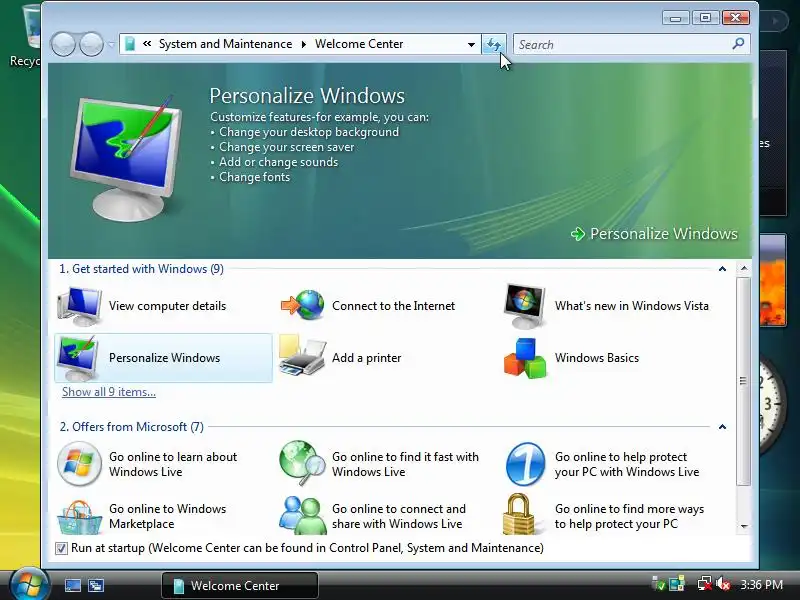Click Go online to help protect your PC text
The image size is (800, 600).
coord(627,464)
